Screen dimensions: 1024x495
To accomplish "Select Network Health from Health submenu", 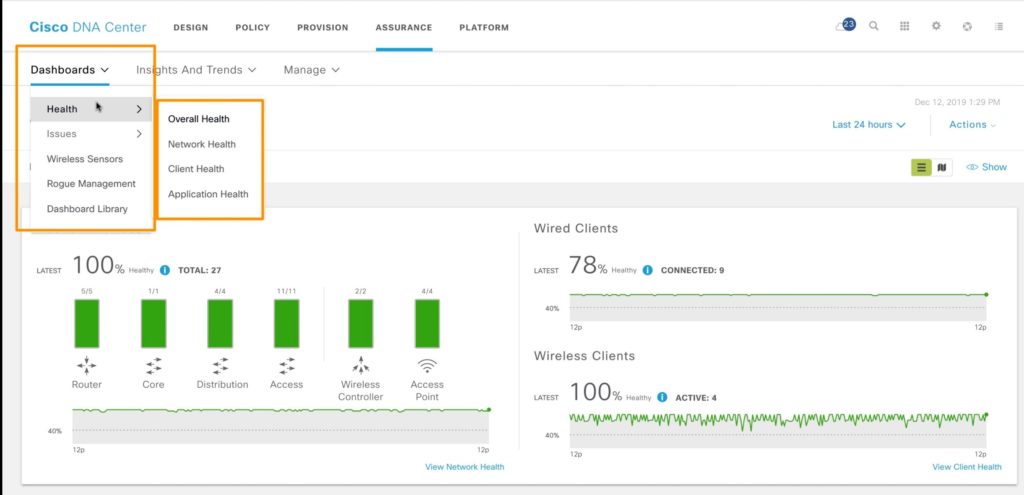I will coord(202,144).
